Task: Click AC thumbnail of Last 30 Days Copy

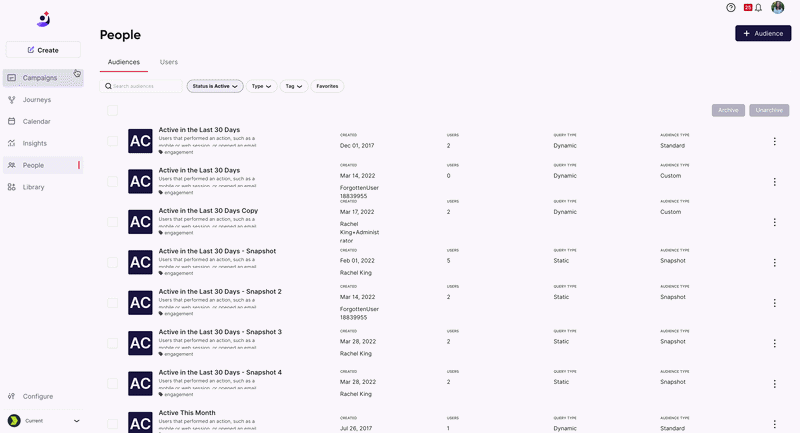Action: tap(140, 222)
